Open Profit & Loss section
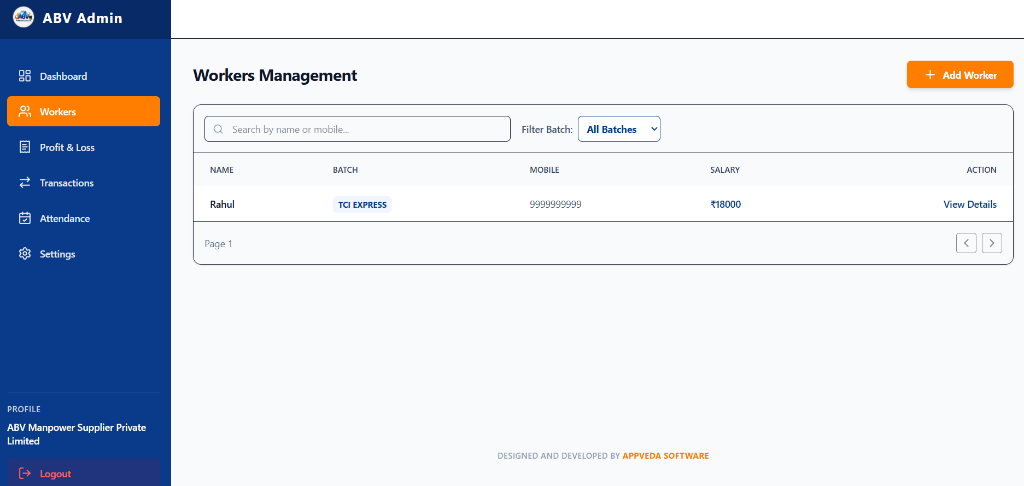 tap(84, 147)
